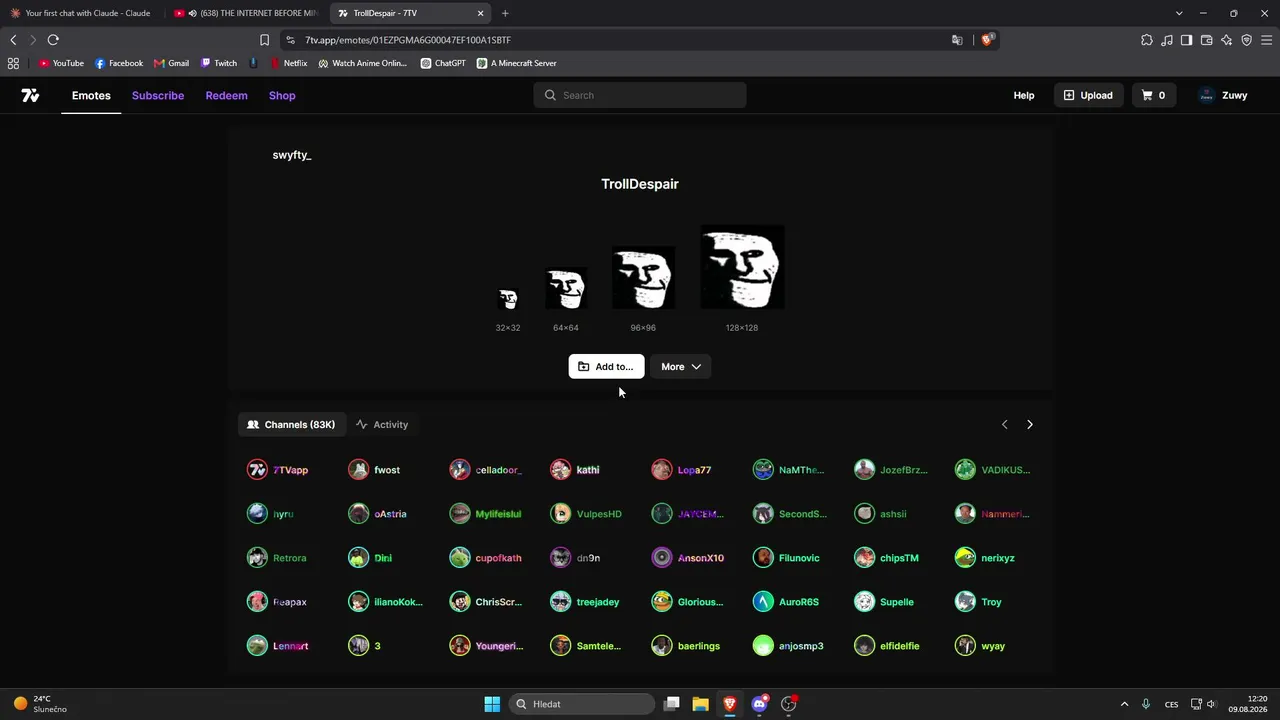The width and height of the screenshot is (1280, 720).
Task: Open Brave browser taskbar icon
Action: pos(730,704)
